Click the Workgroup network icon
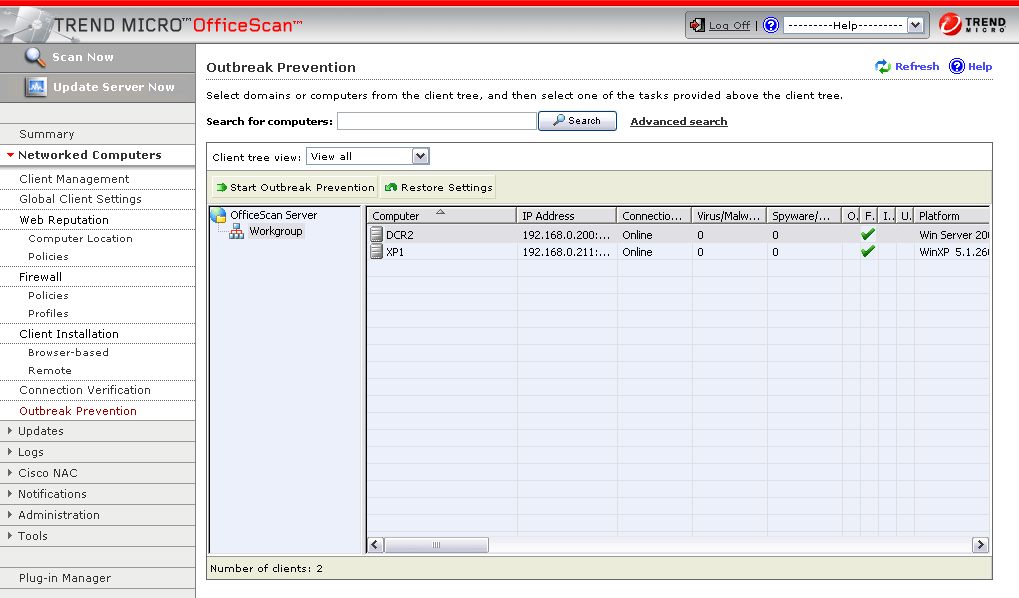 [x=237, y=231]
